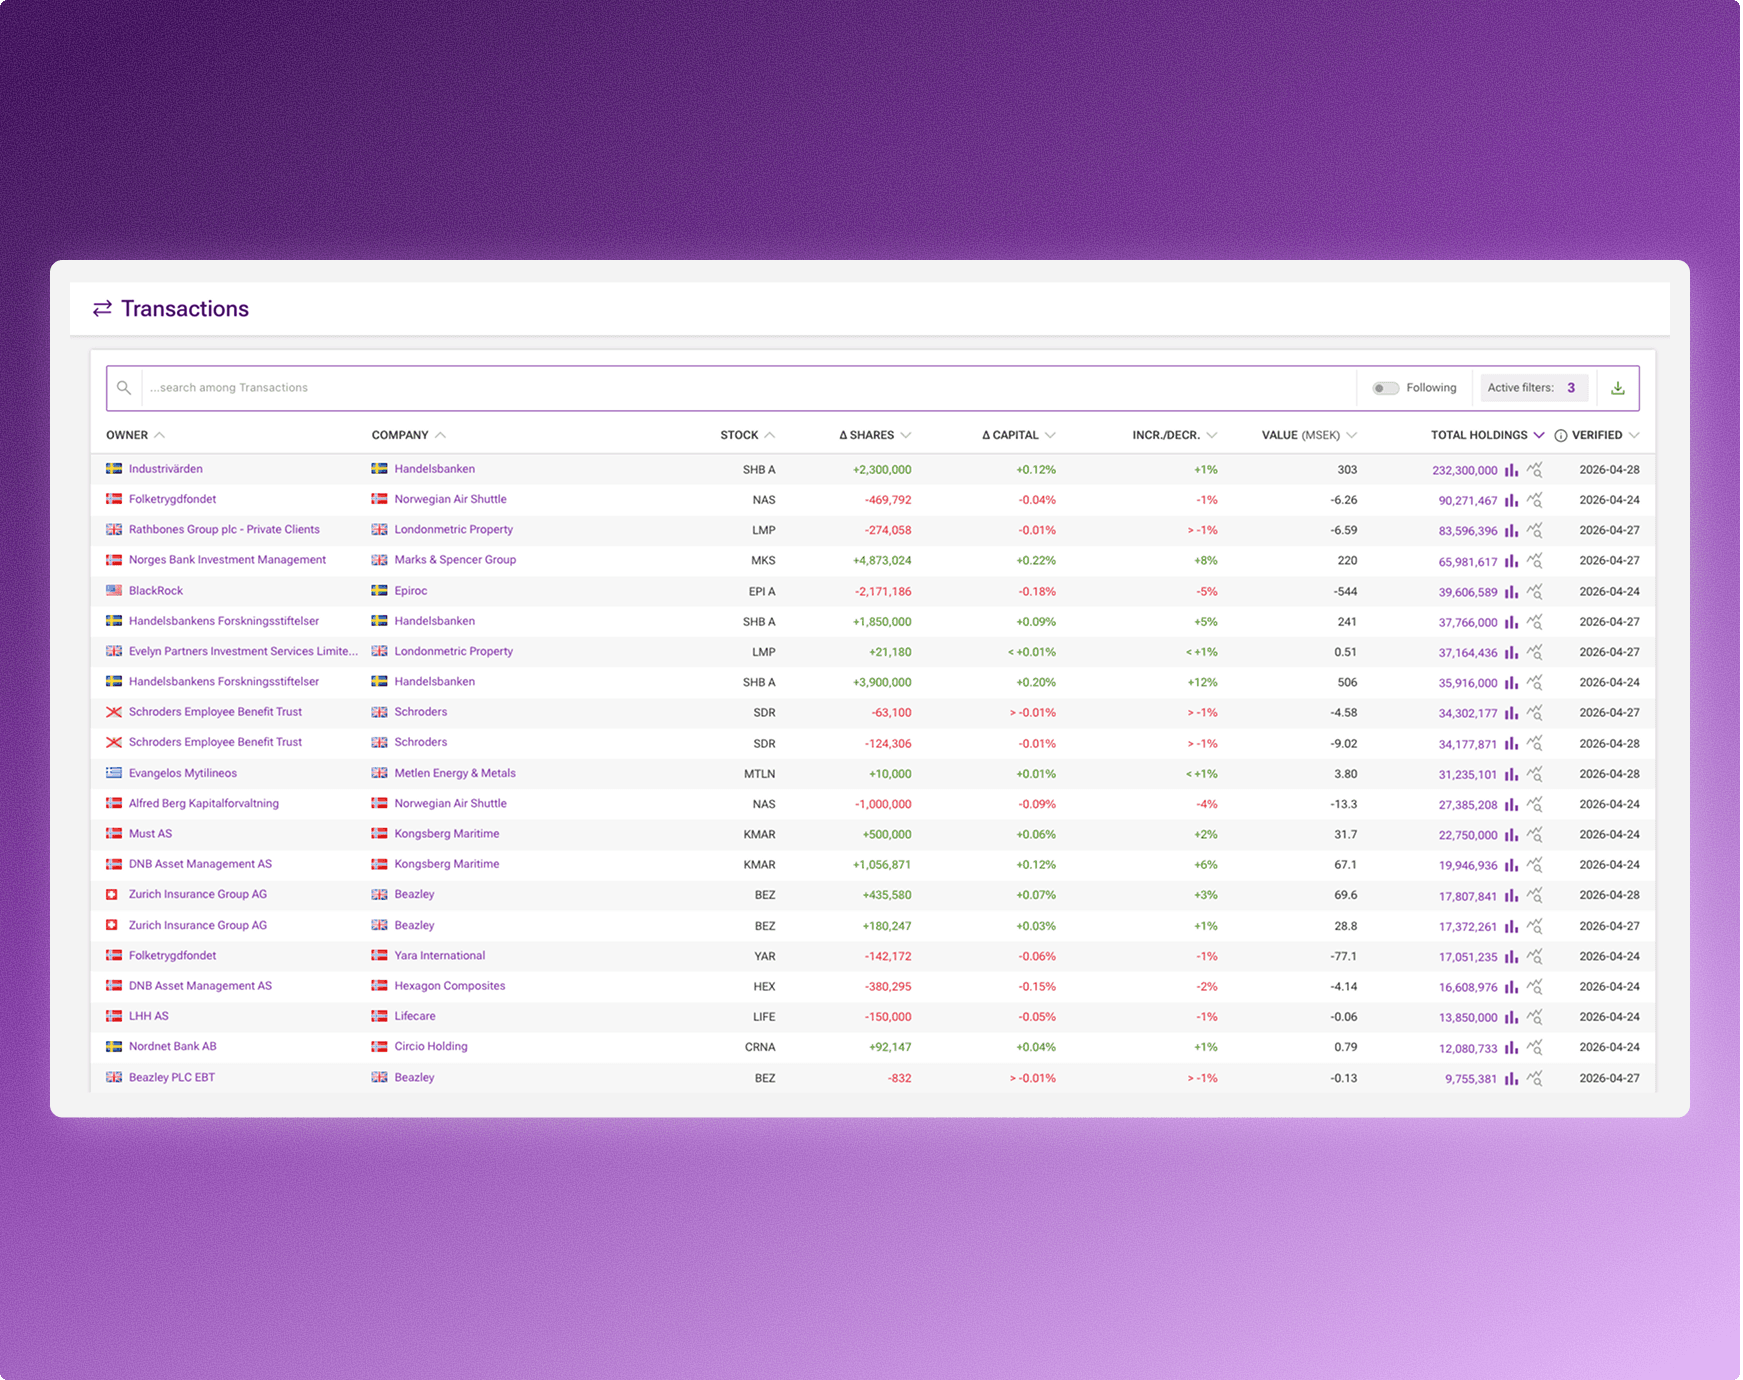Open bar chart icon for Alfred Berg row

(x=1511, y=804)
